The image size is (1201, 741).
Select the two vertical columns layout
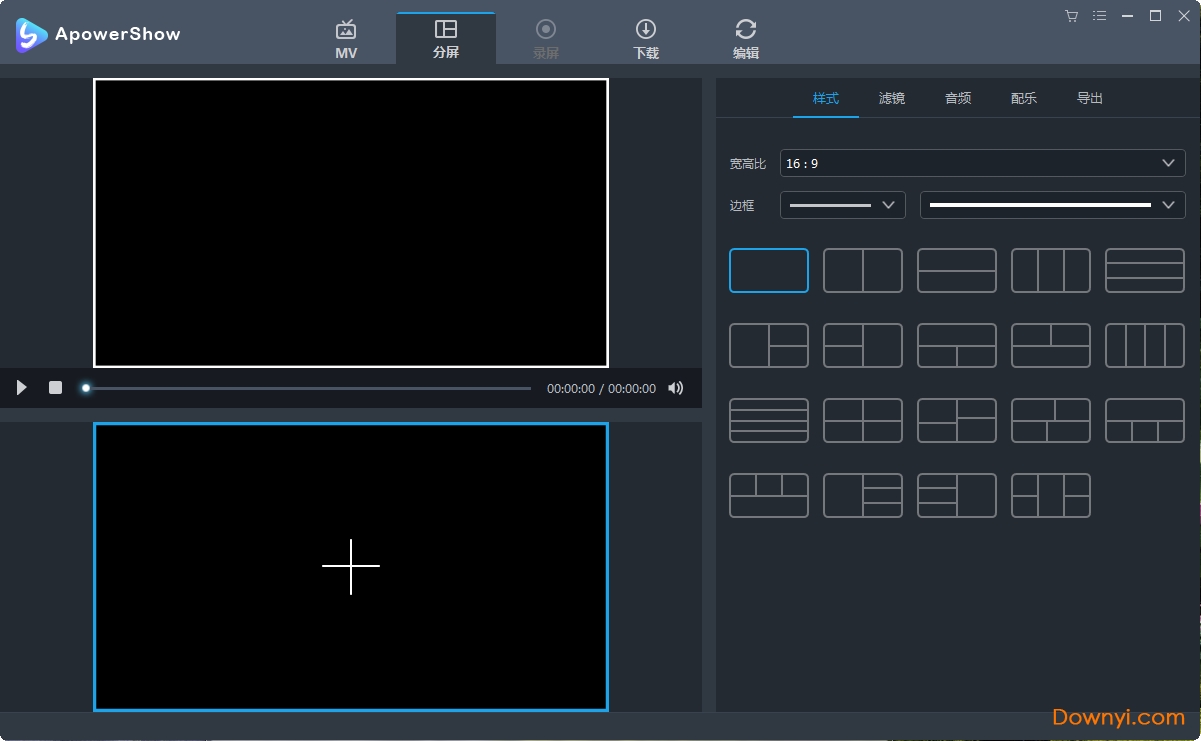pyautogui.click(x=862, y=270)
